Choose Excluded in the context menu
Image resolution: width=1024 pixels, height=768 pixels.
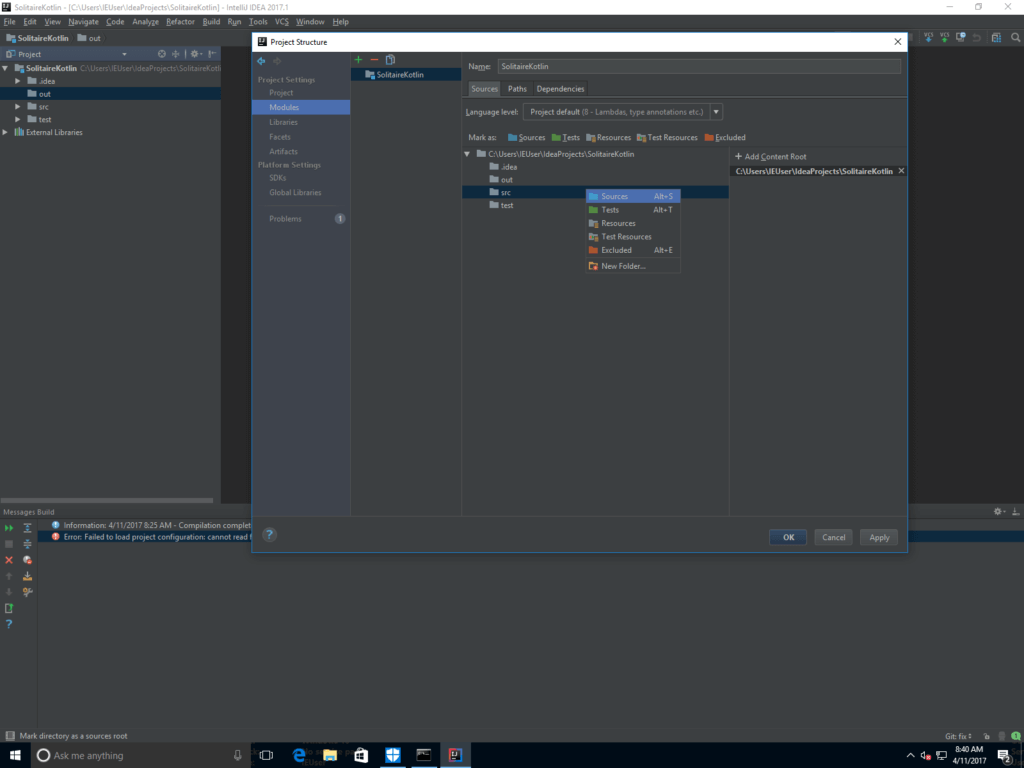click(633, 250)
